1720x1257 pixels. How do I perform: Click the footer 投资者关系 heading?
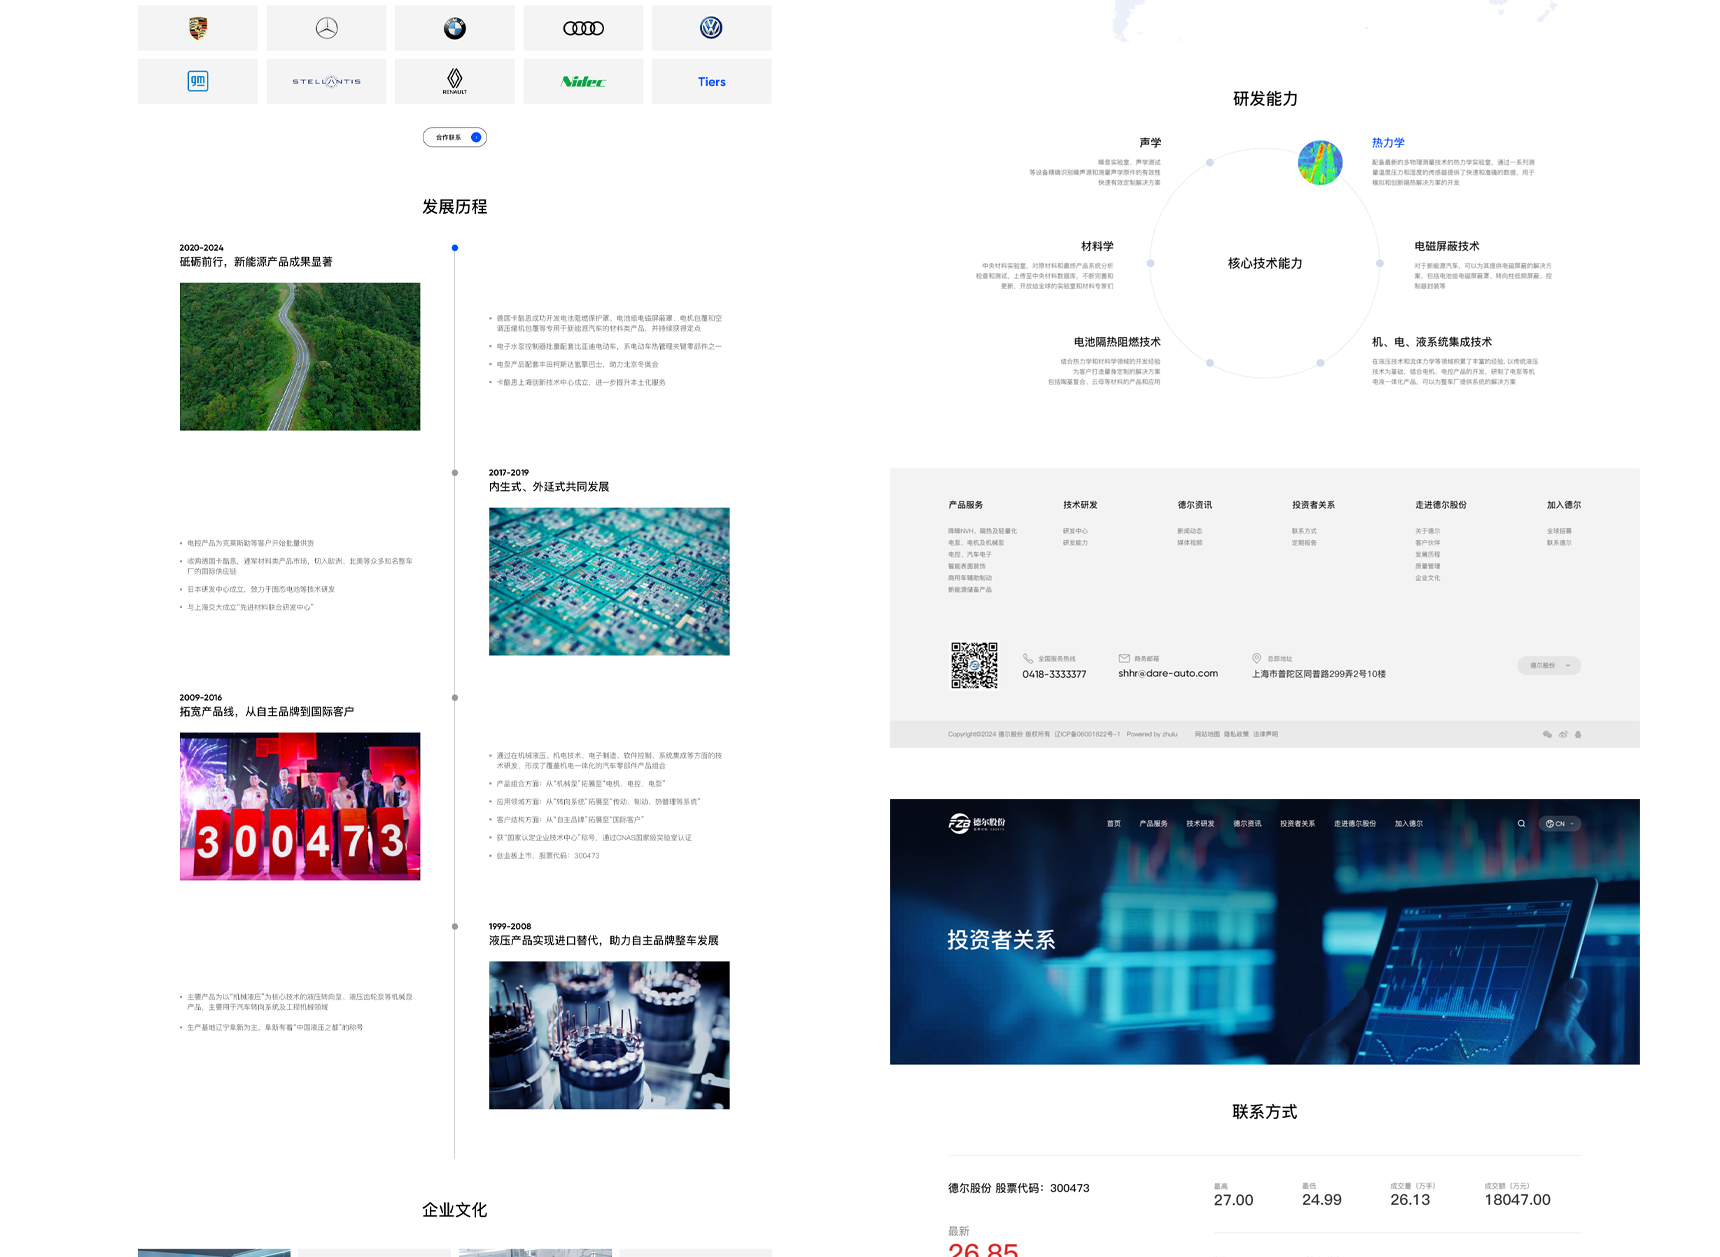(x=1313, y=505)
